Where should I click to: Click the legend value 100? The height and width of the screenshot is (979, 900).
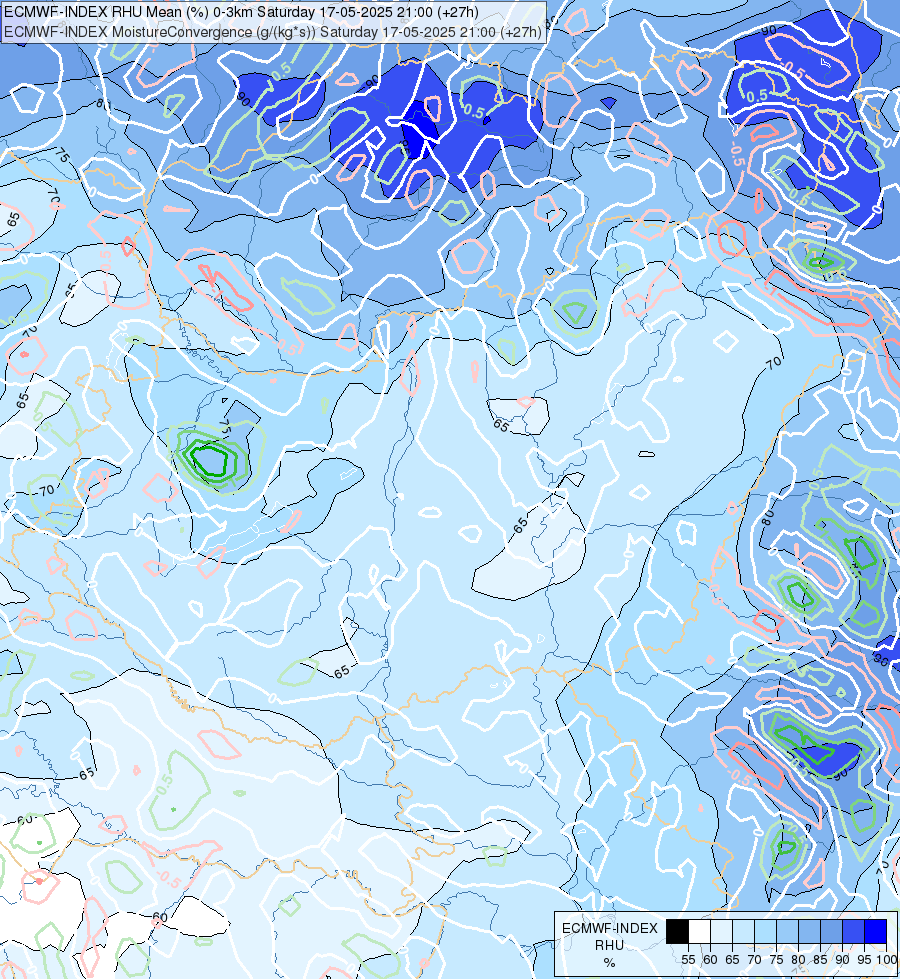pos(887,960)
